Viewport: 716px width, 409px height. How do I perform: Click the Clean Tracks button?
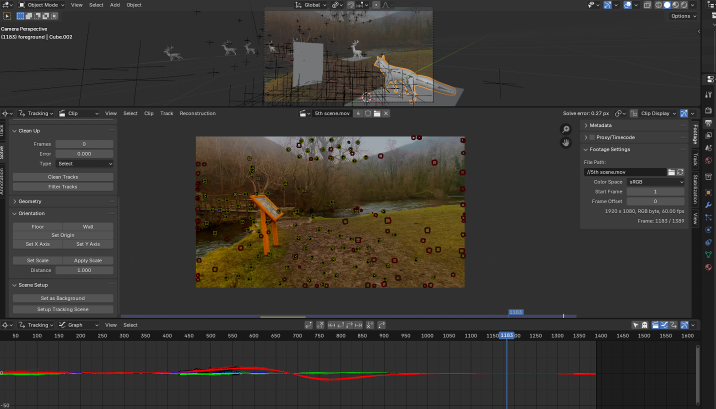(63, 177)
